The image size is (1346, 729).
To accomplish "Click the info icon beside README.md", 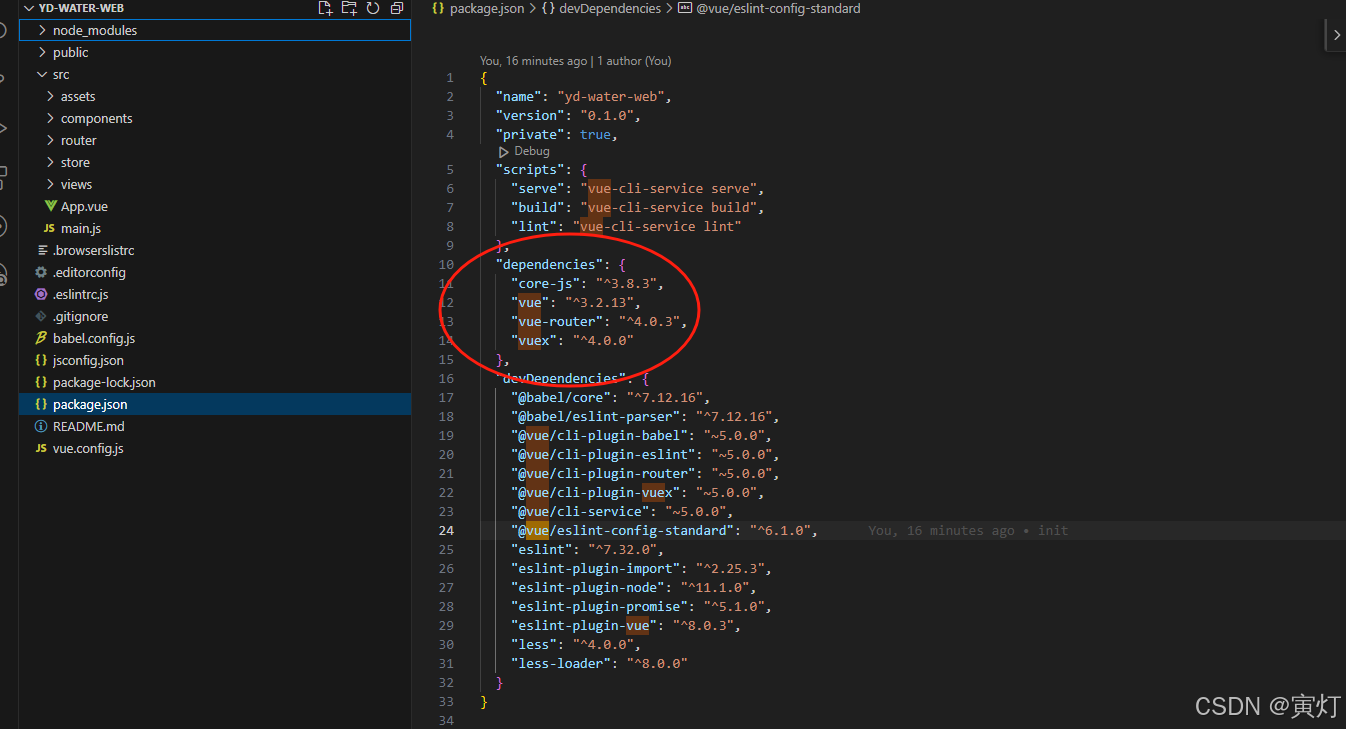I will pyautogui.click(x=41, y=426).
